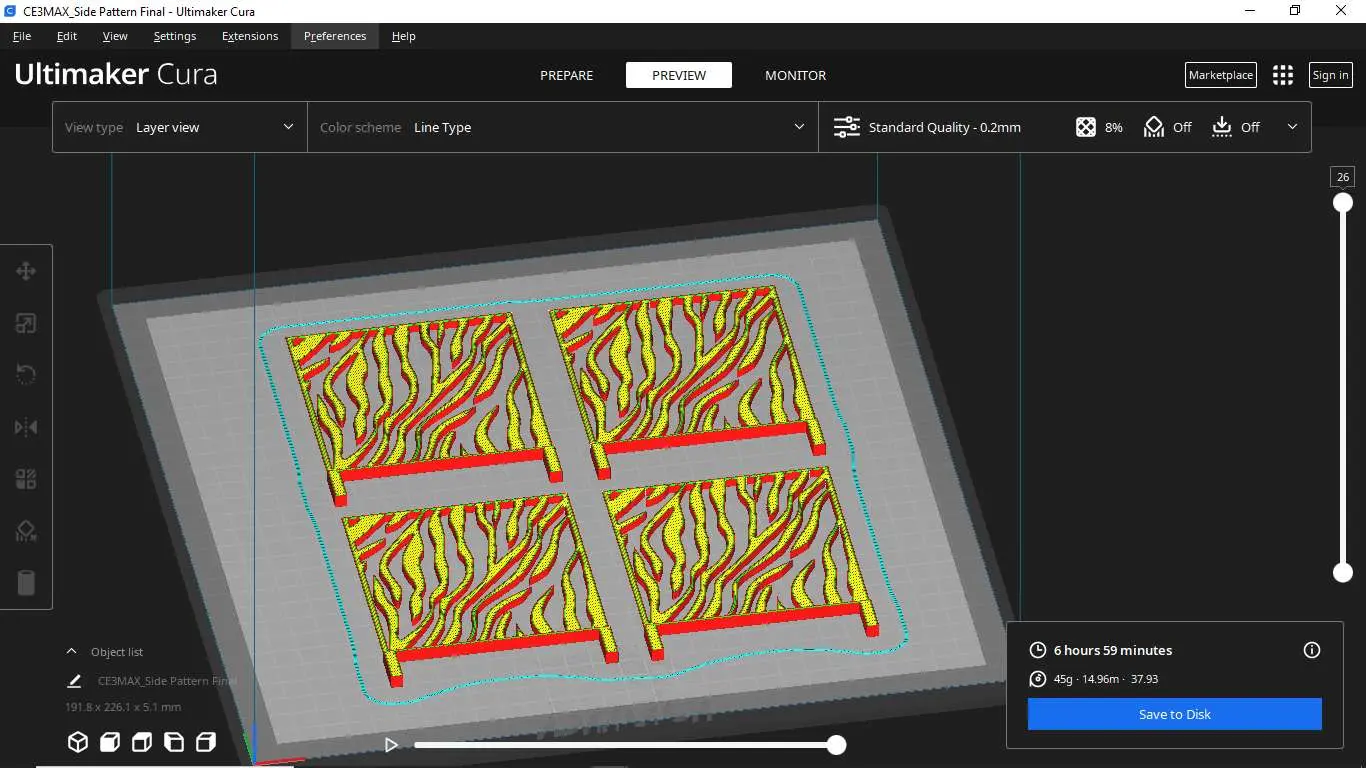Open the Settings menu
Screen dimensions: 1366x768
tap(175, 36)
